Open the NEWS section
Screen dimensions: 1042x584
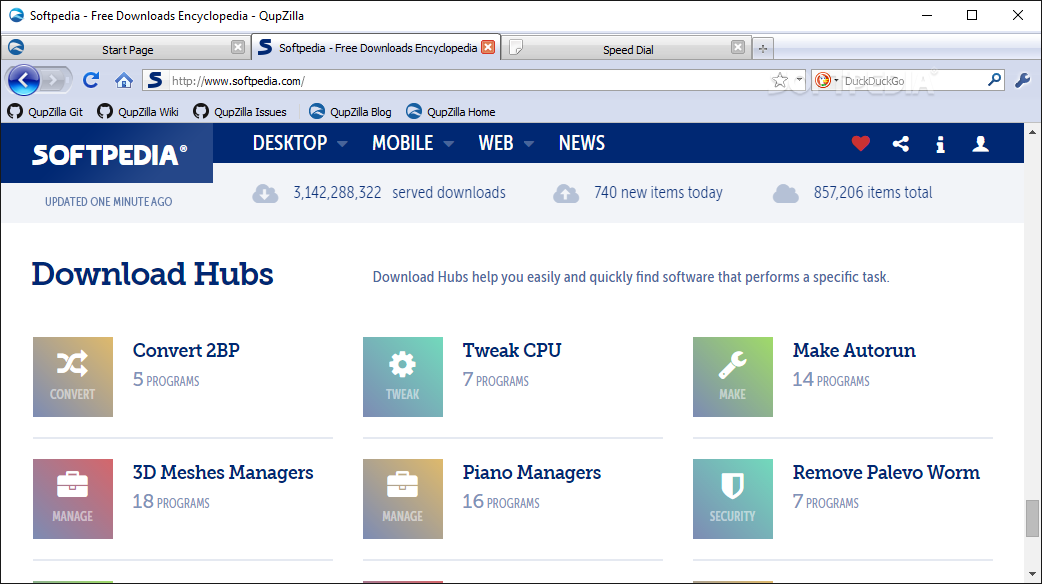click(581, 143)
